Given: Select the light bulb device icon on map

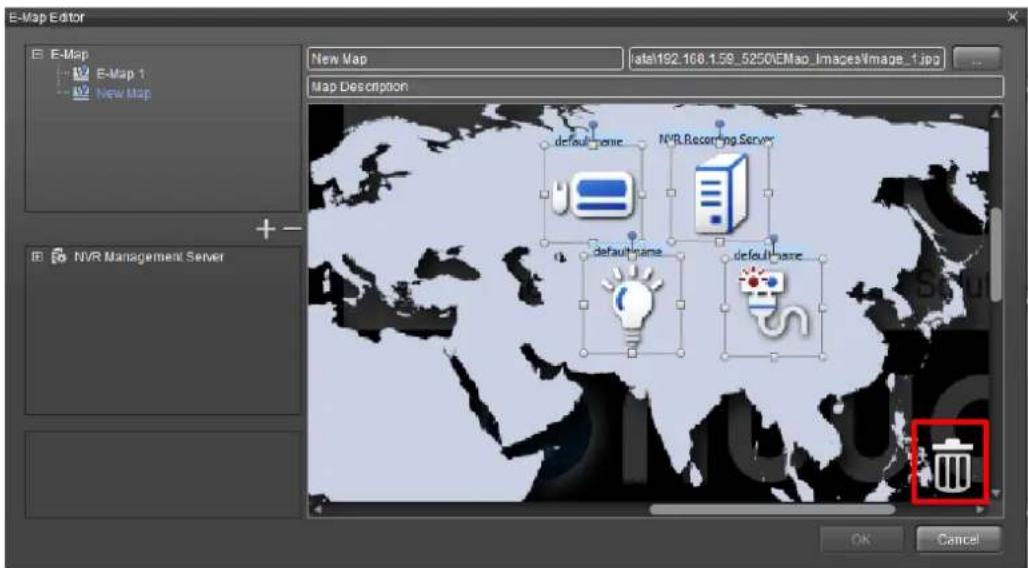Looking at the screenshot, I should 632,304.
